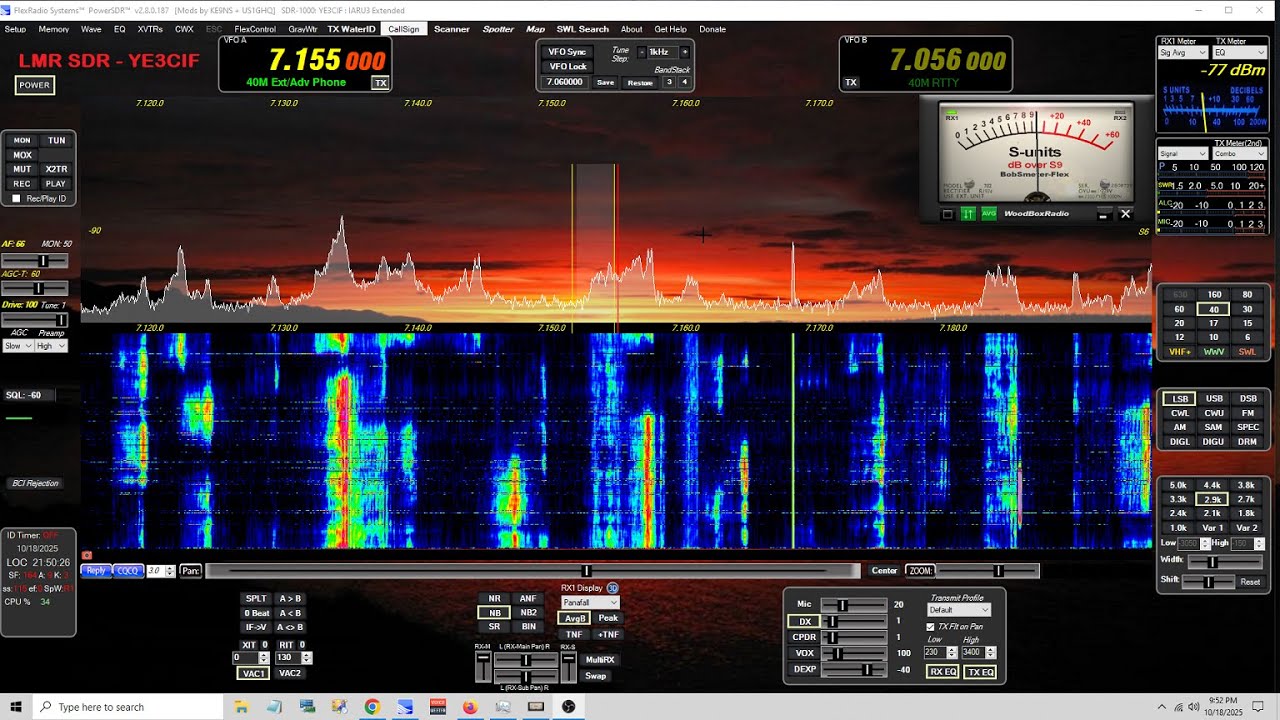Toggle the SPLT split button
Viewport: 1280px width, 720px height.
tap(257, 599)
